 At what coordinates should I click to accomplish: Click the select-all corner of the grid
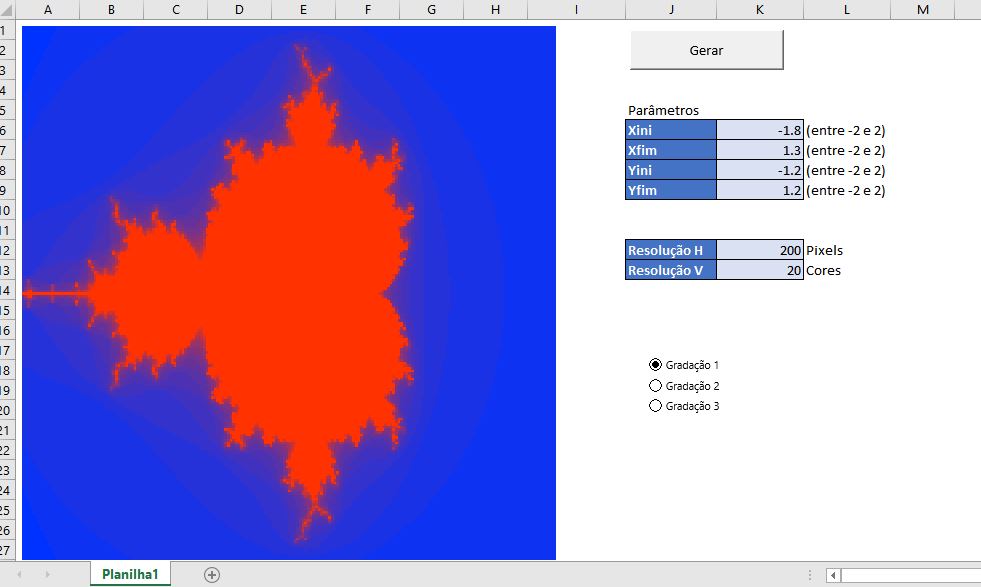point(7,9)
